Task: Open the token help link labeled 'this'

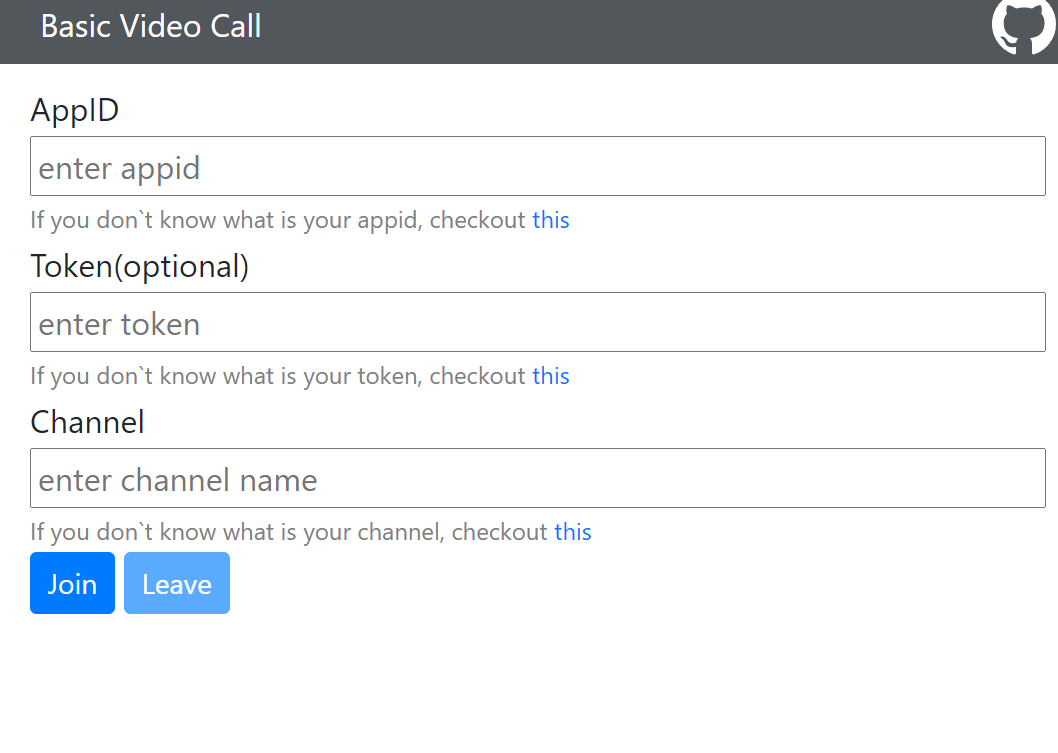Action: click(551, 376)
